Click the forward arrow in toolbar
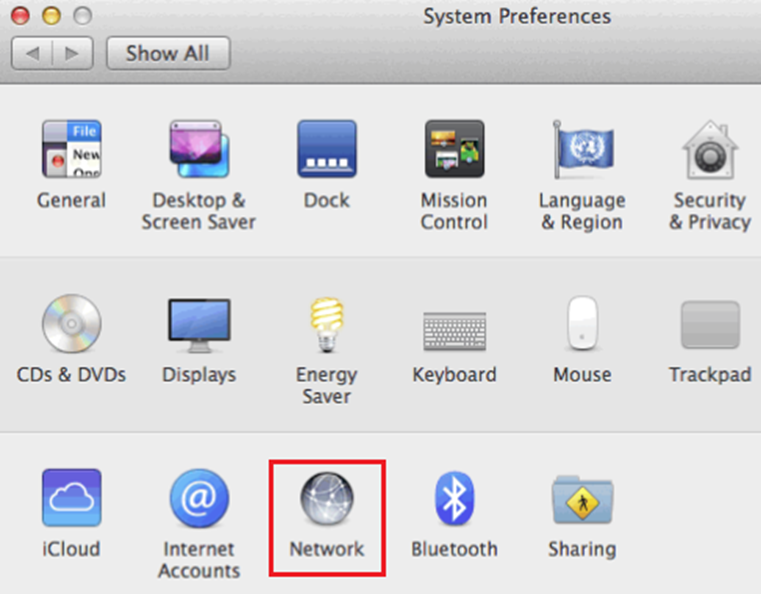Image resolution: width=761 pixels, height=594 pixels. (73, 53)
